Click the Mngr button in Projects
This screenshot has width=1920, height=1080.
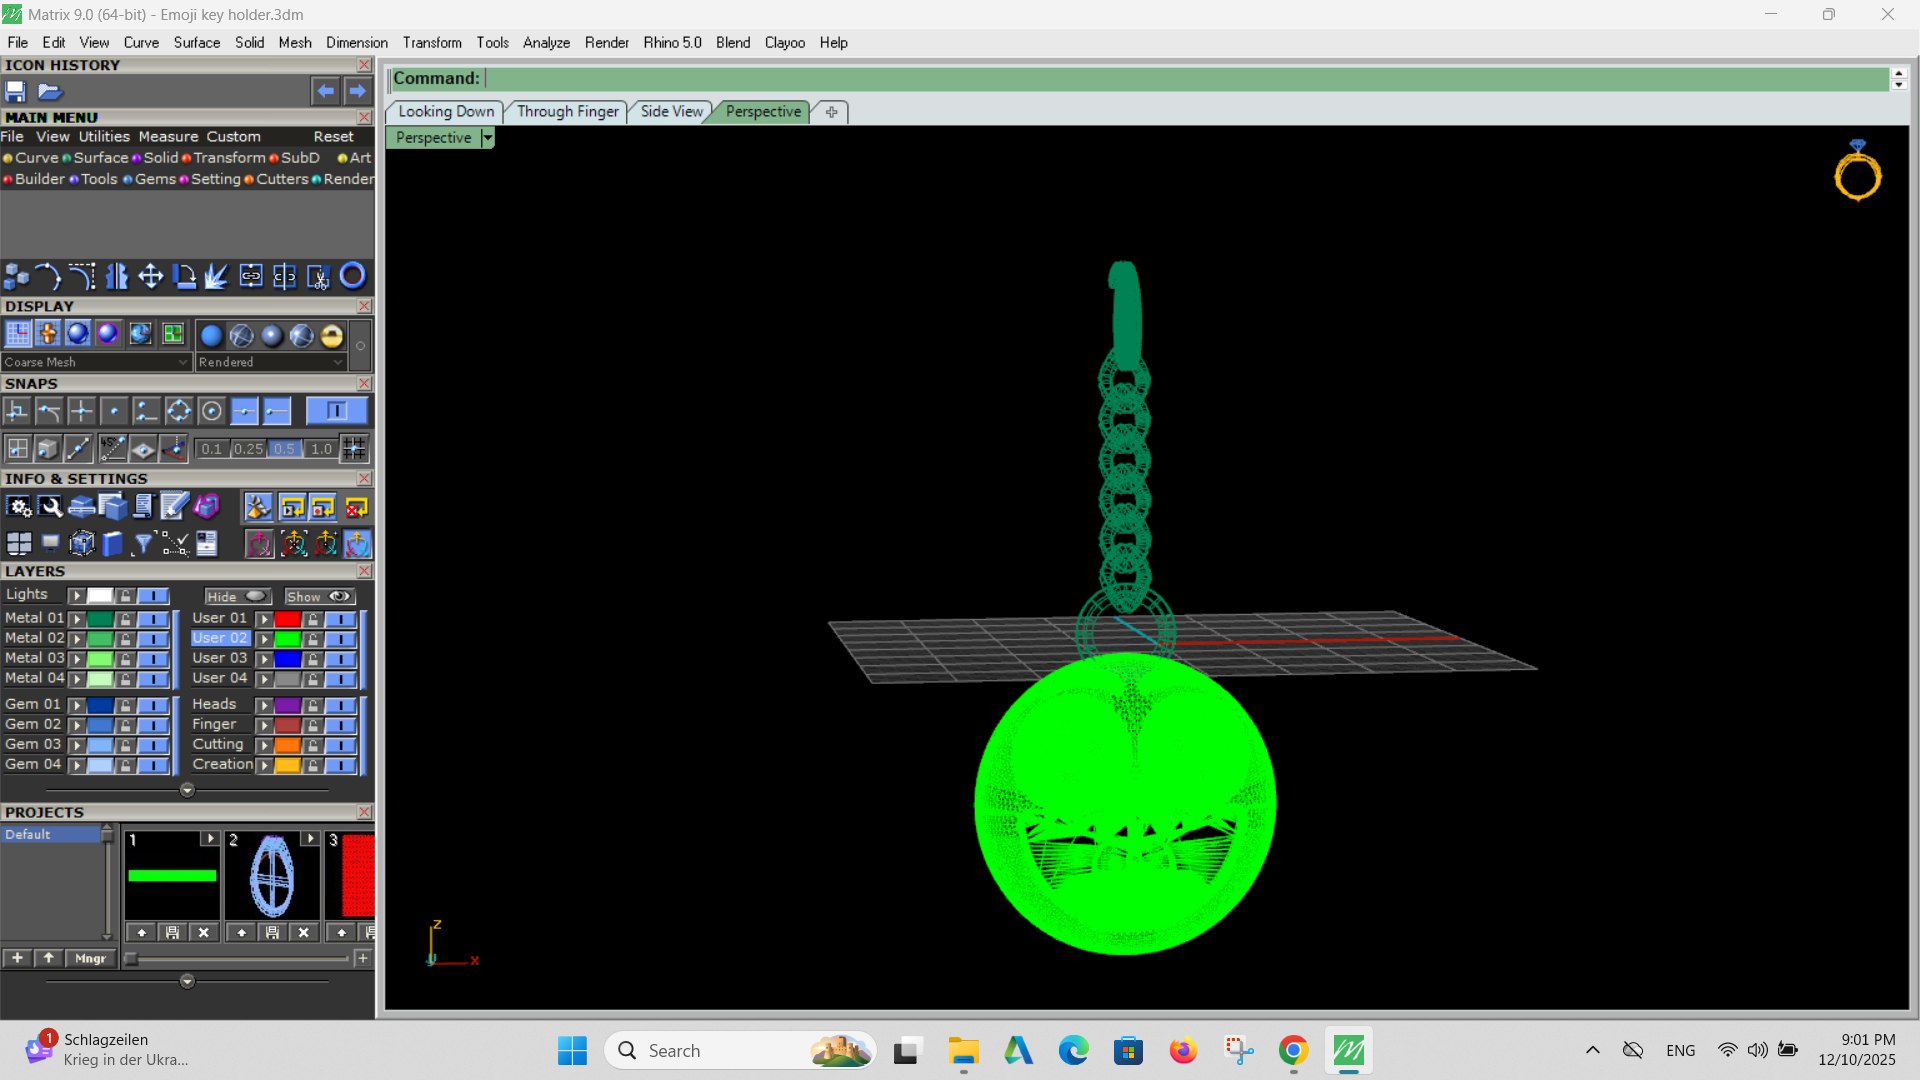click(x=90, y=958)
